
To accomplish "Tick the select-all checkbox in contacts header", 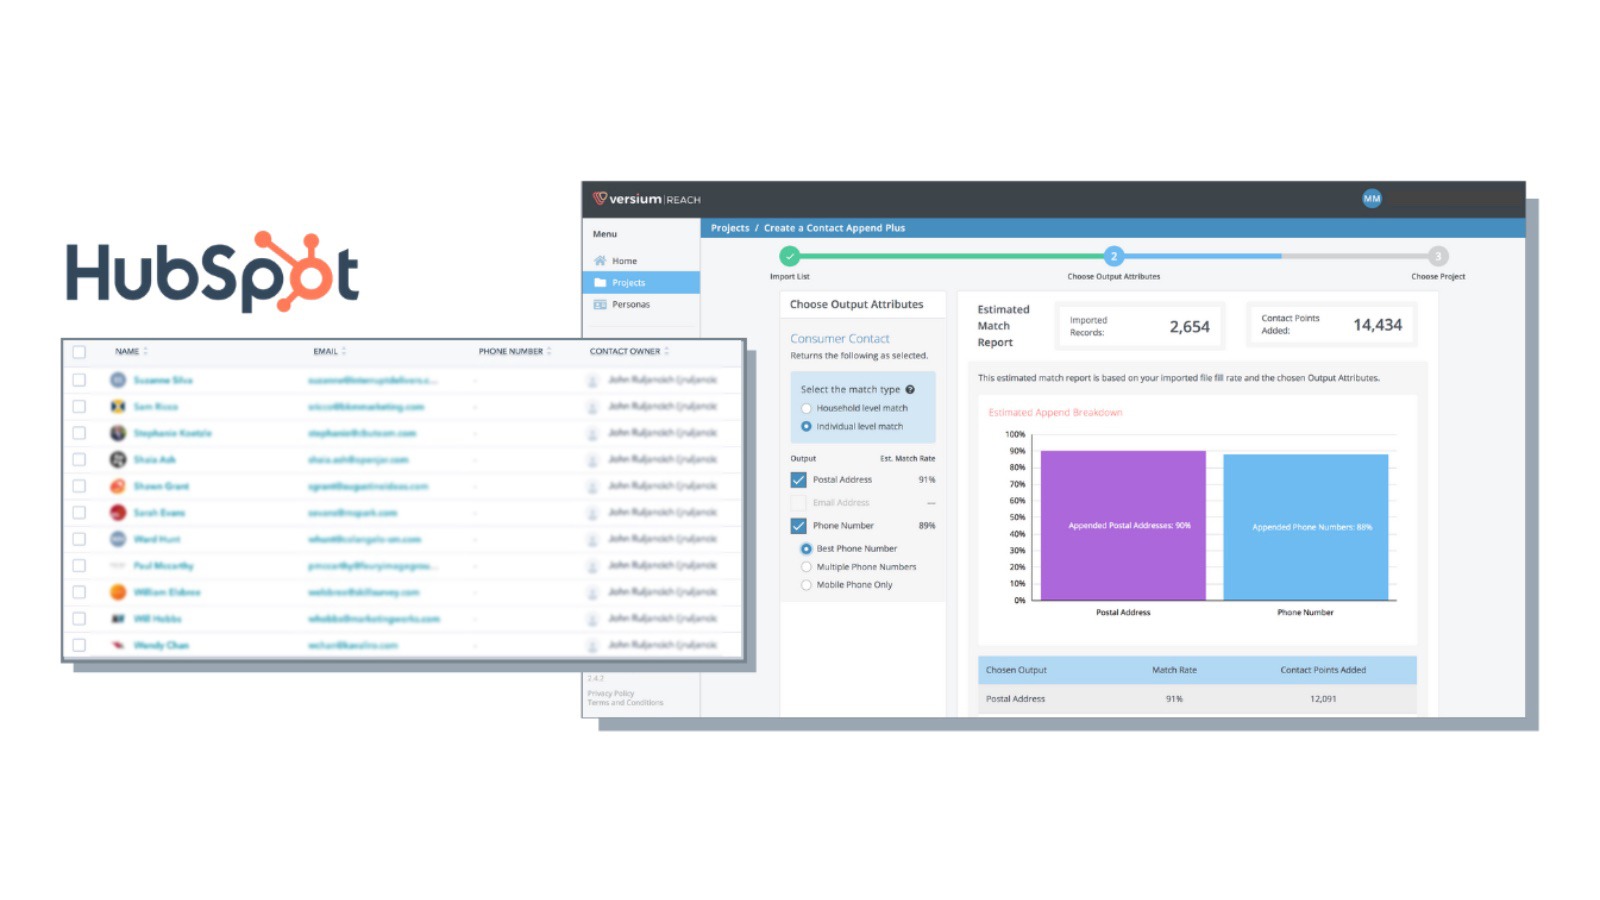I will [x=79, y=352].
